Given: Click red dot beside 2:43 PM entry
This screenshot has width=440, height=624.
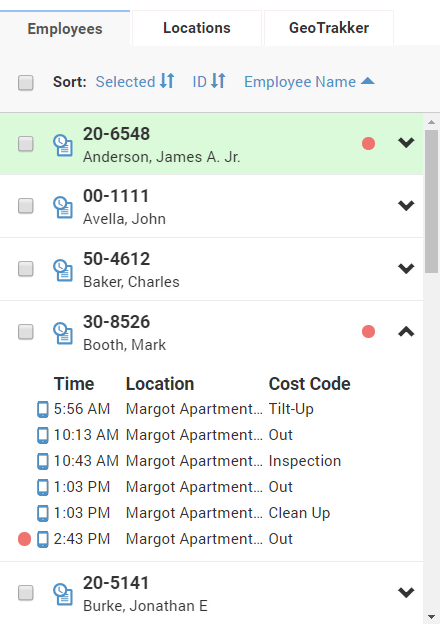Looking at the screenshot, I should point(24,539).
